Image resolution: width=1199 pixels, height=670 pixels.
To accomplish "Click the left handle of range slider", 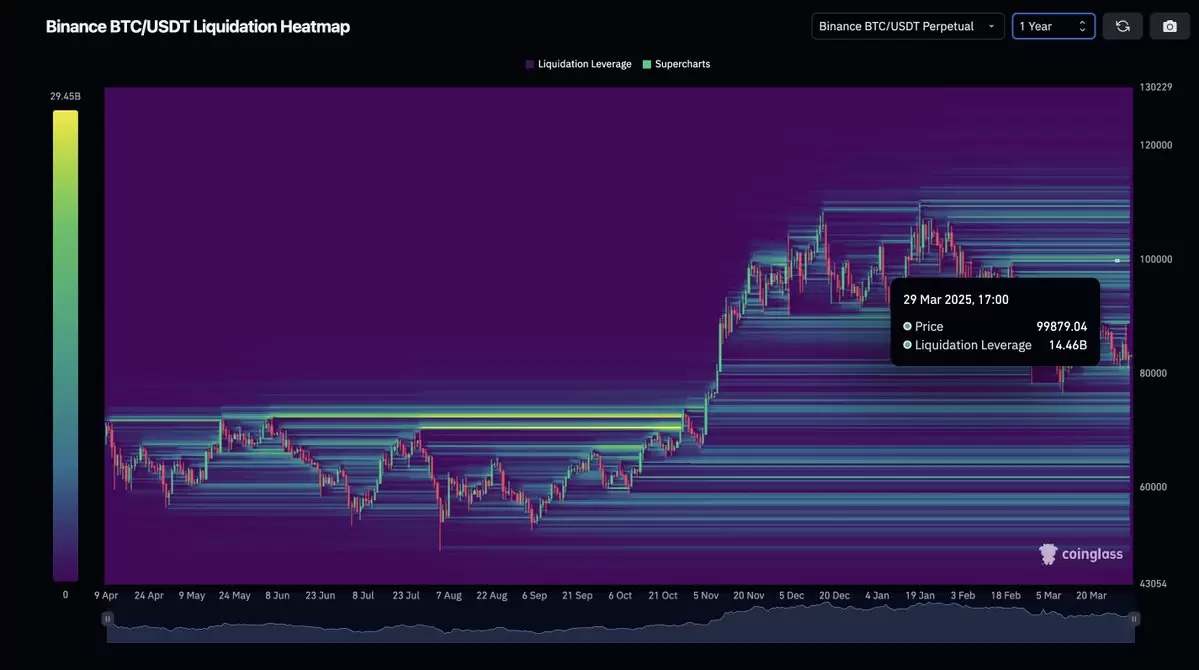I will (107, 619).
